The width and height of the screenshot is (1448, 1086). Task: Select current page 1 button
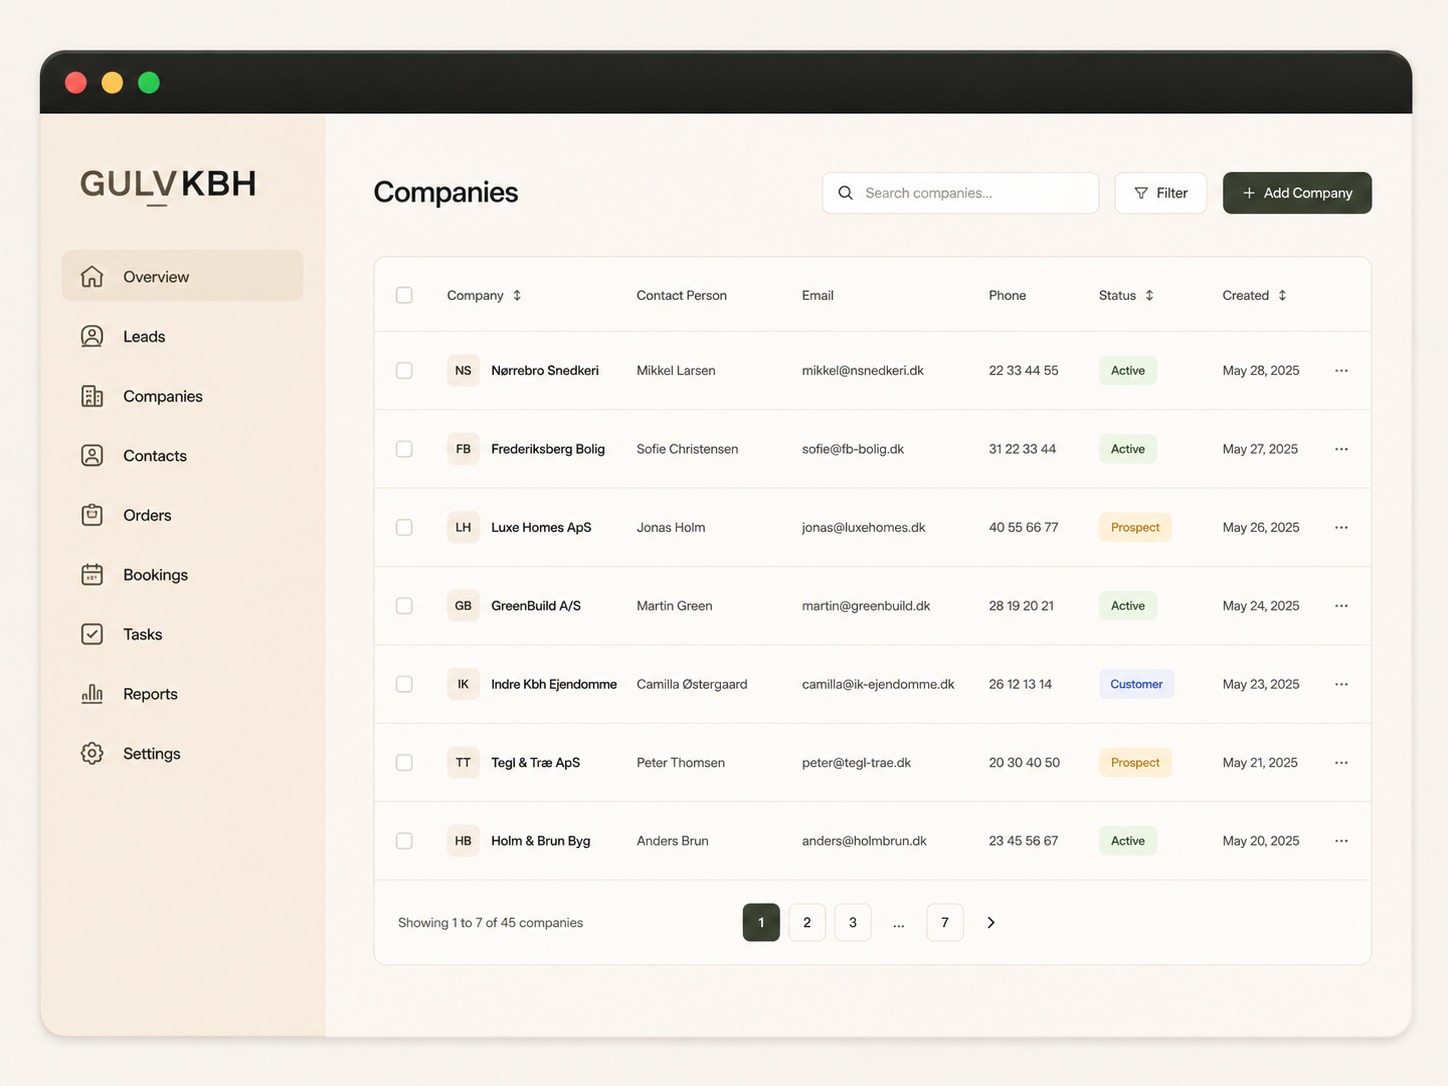click(761, 922)
